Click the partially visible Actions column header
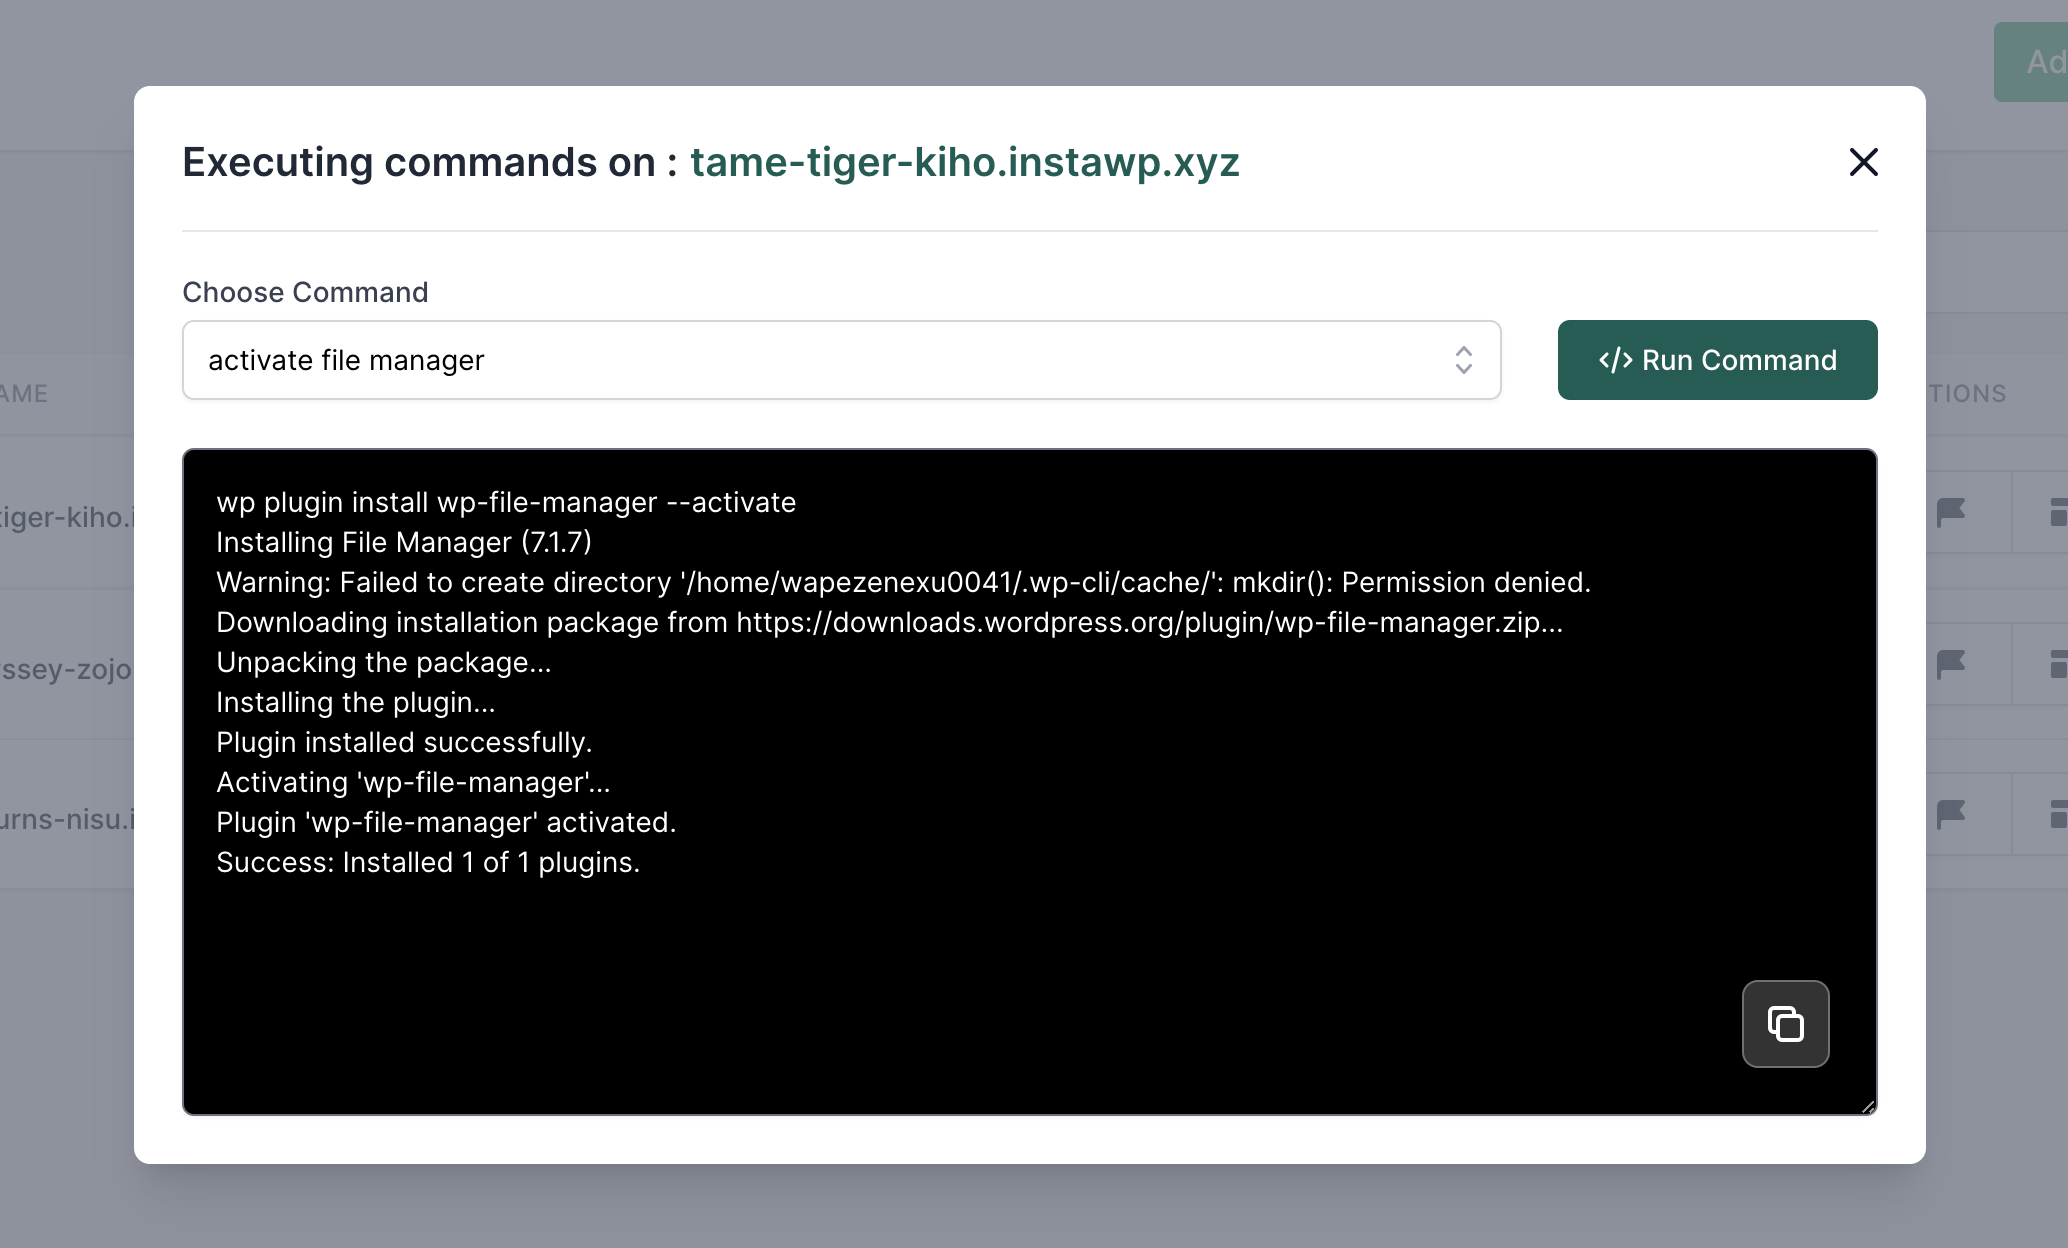 pyautogui.click(x=1966, y=393)
